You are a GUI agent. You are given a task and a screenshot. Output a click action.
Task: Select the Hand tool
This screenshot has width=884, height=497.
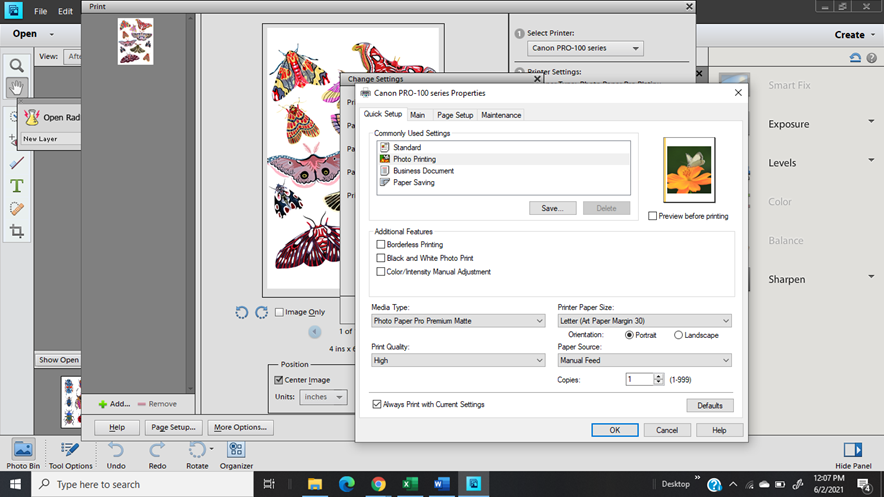[16, 87]
